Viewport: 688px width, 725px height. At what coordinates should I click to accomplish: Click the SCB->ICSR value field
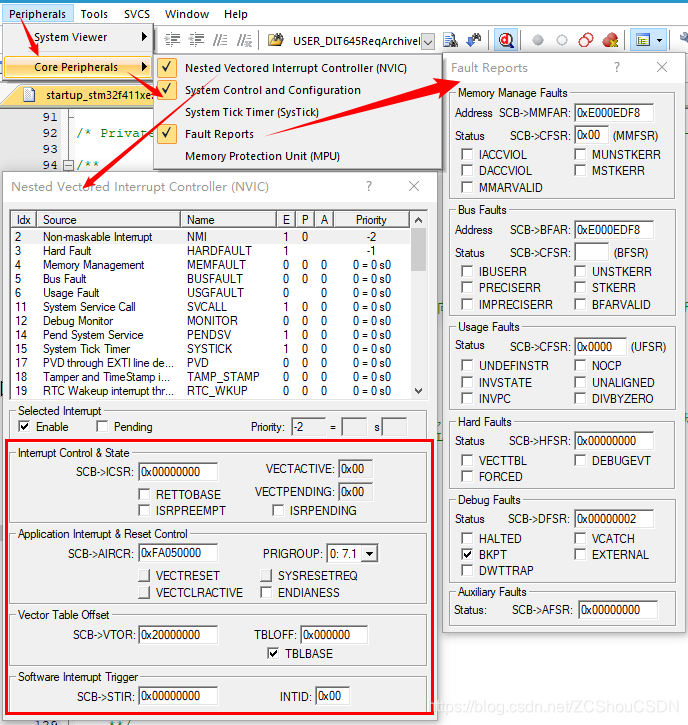[178, 472]
